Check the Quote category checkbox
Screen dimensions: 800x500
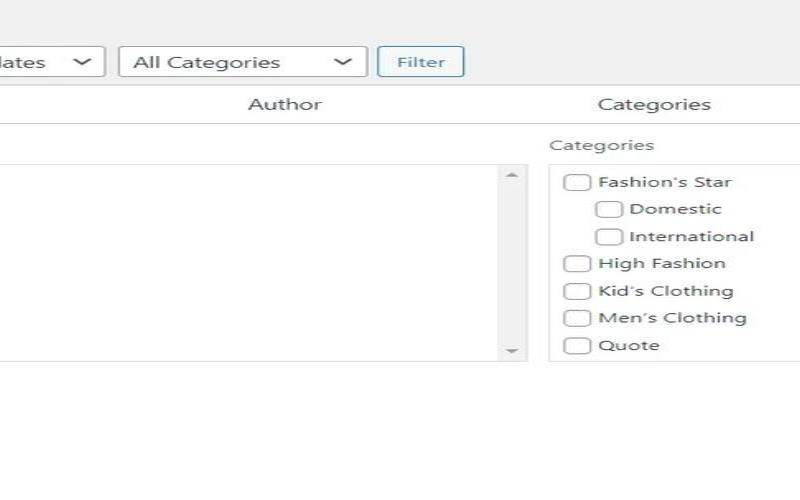577,346
